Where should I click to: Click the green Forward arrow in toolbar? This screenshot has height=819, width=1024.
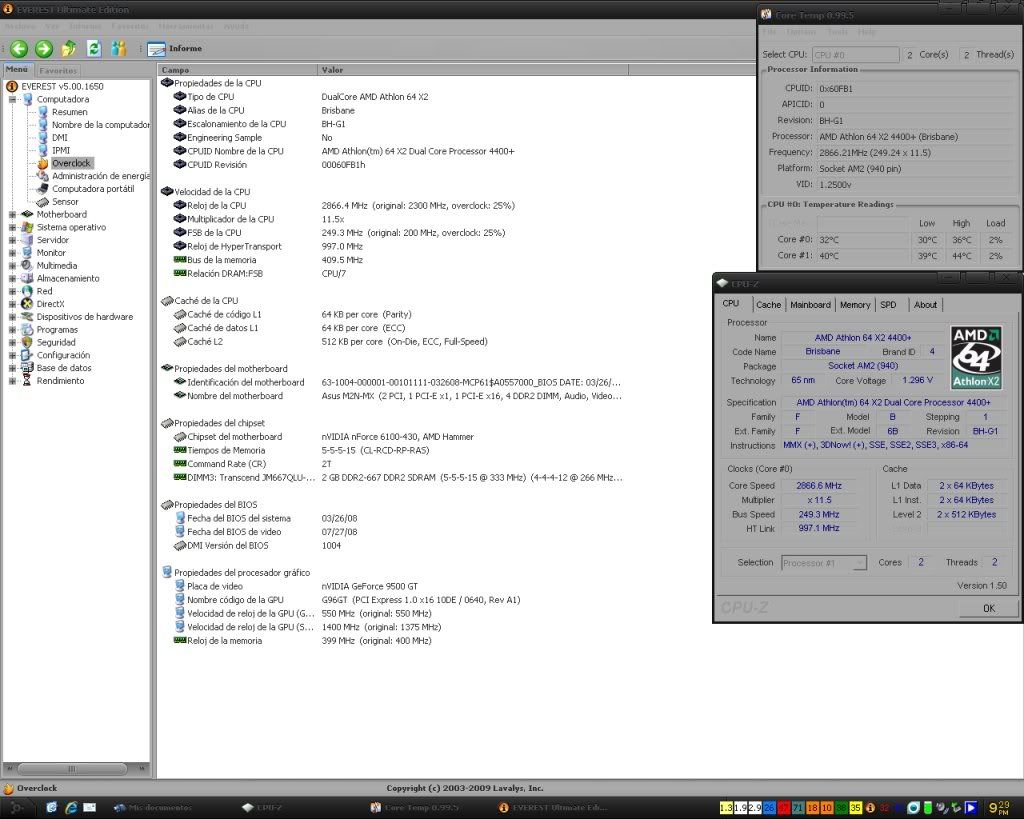43,48
